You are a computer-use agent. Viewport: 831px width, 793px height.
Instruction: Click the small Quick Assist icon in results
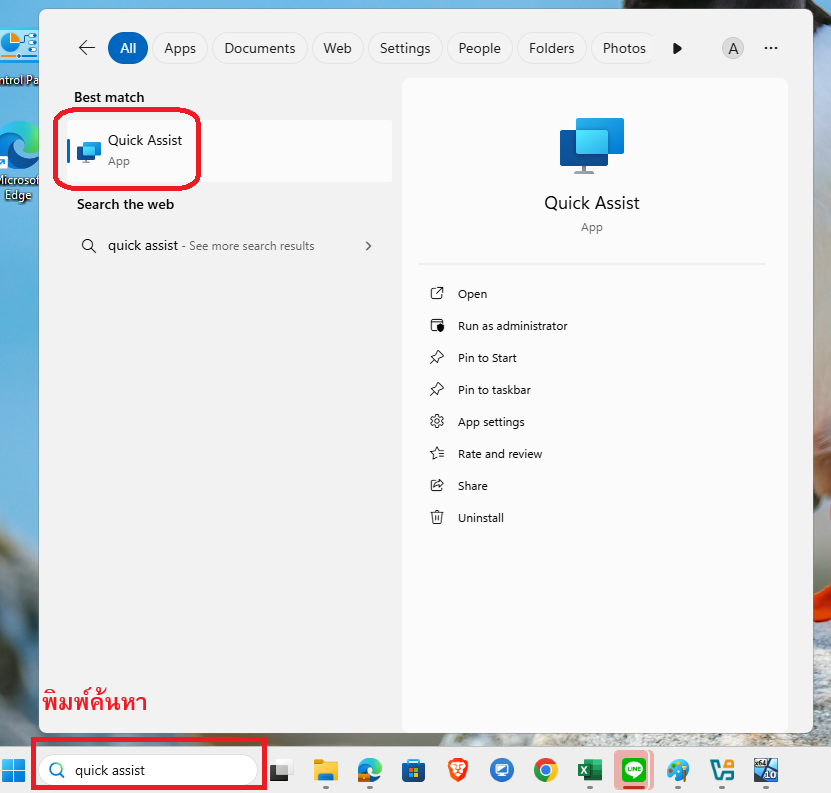pyautogui.click(x=89, y=152)
